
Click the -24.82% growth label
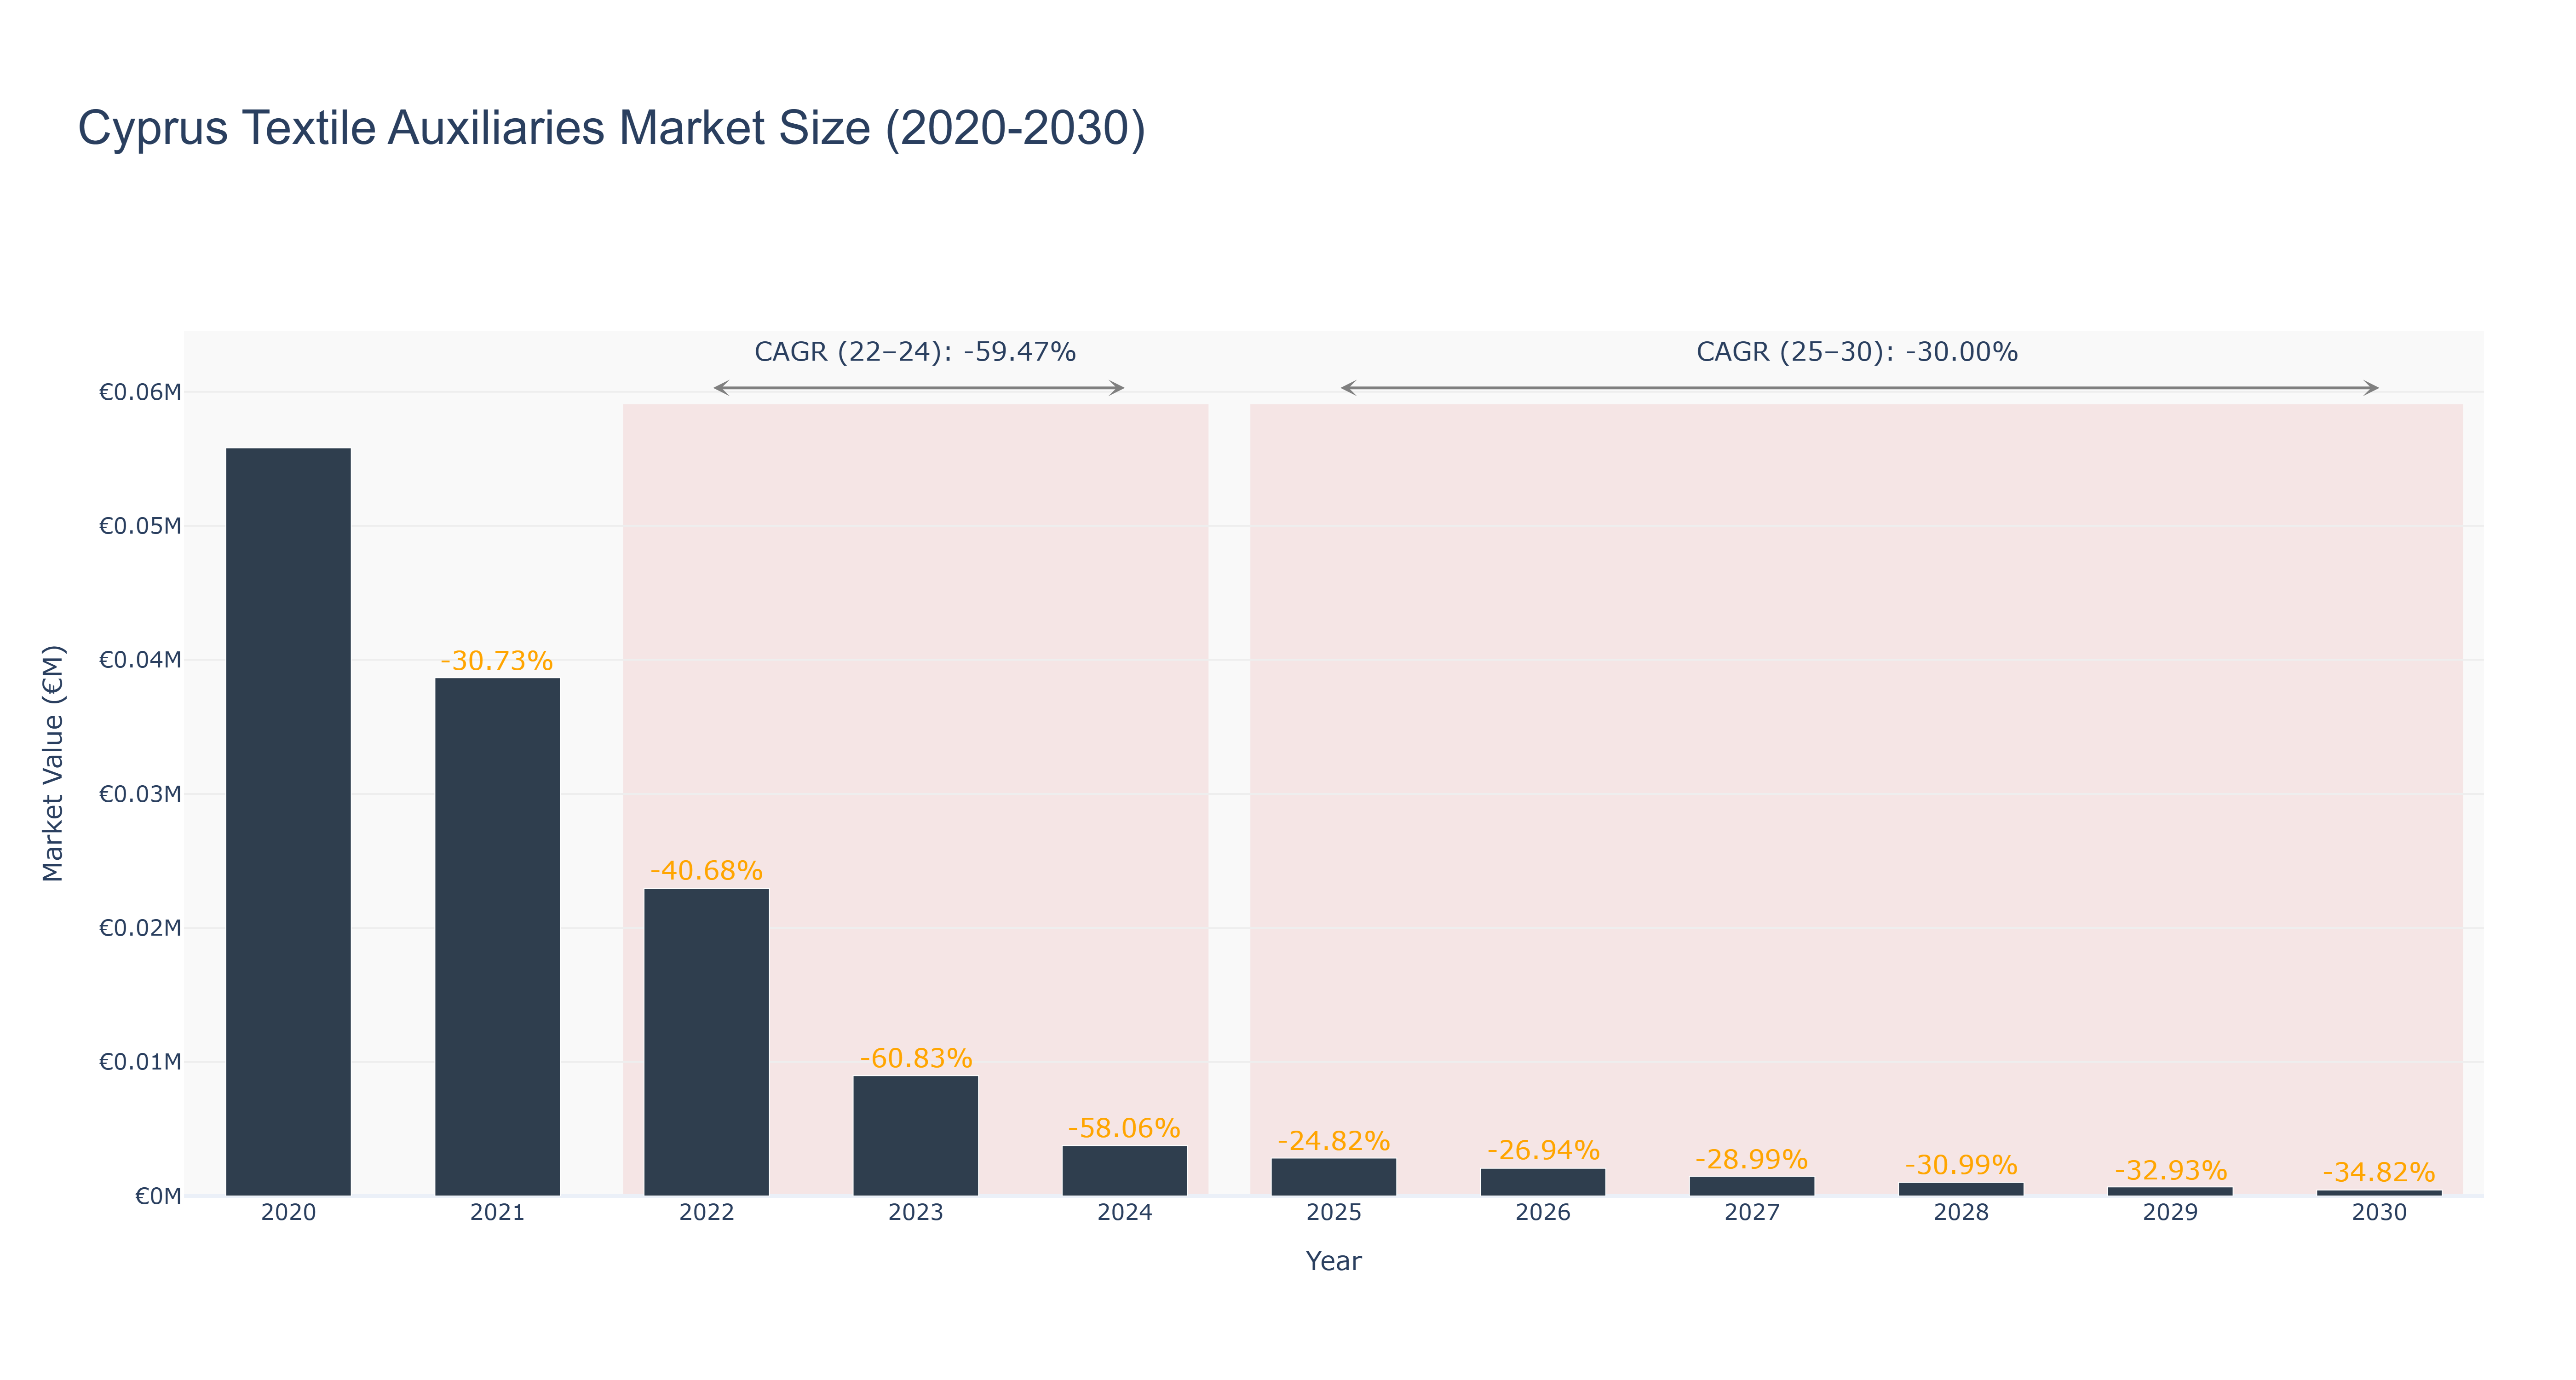[1333, 1141]
